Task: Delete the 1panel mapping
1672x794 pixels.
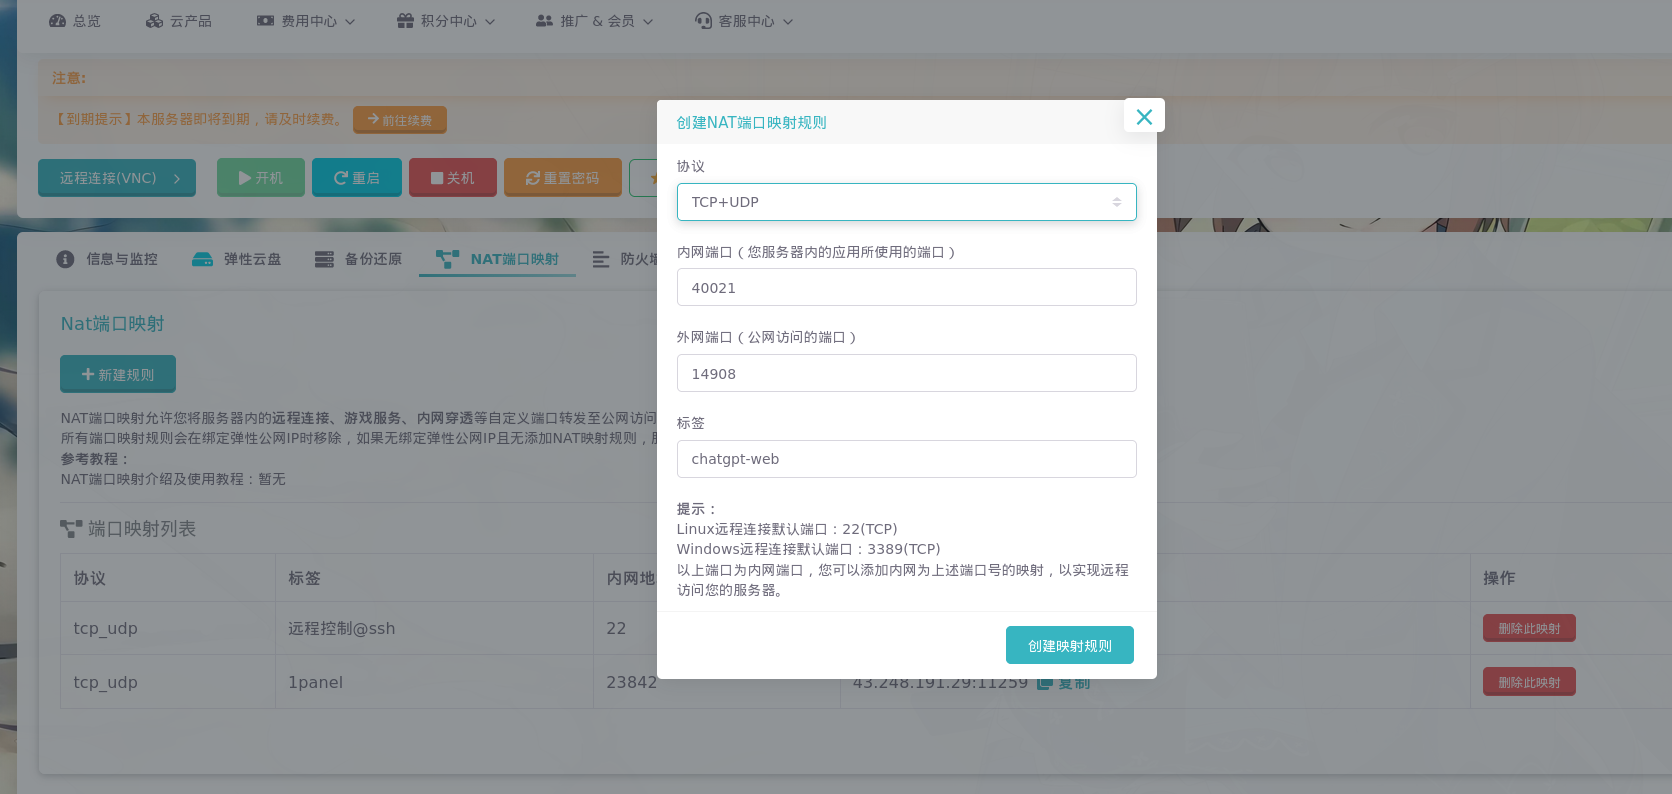Action: pos(1529,682)
